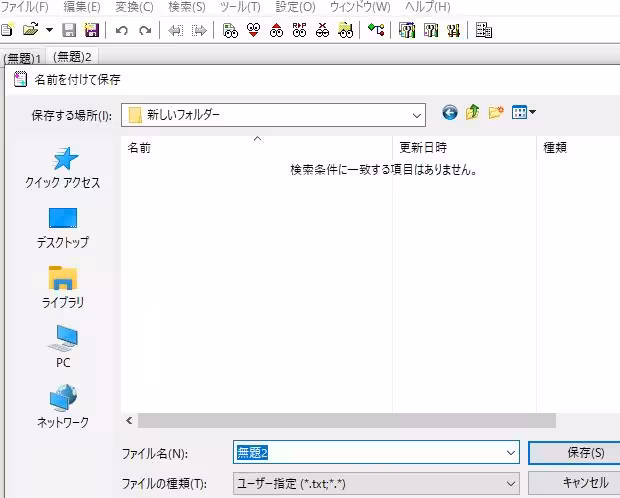
Task: Click the Save (floppy disk) toolbar icon
Action: [x=69, y=30]
